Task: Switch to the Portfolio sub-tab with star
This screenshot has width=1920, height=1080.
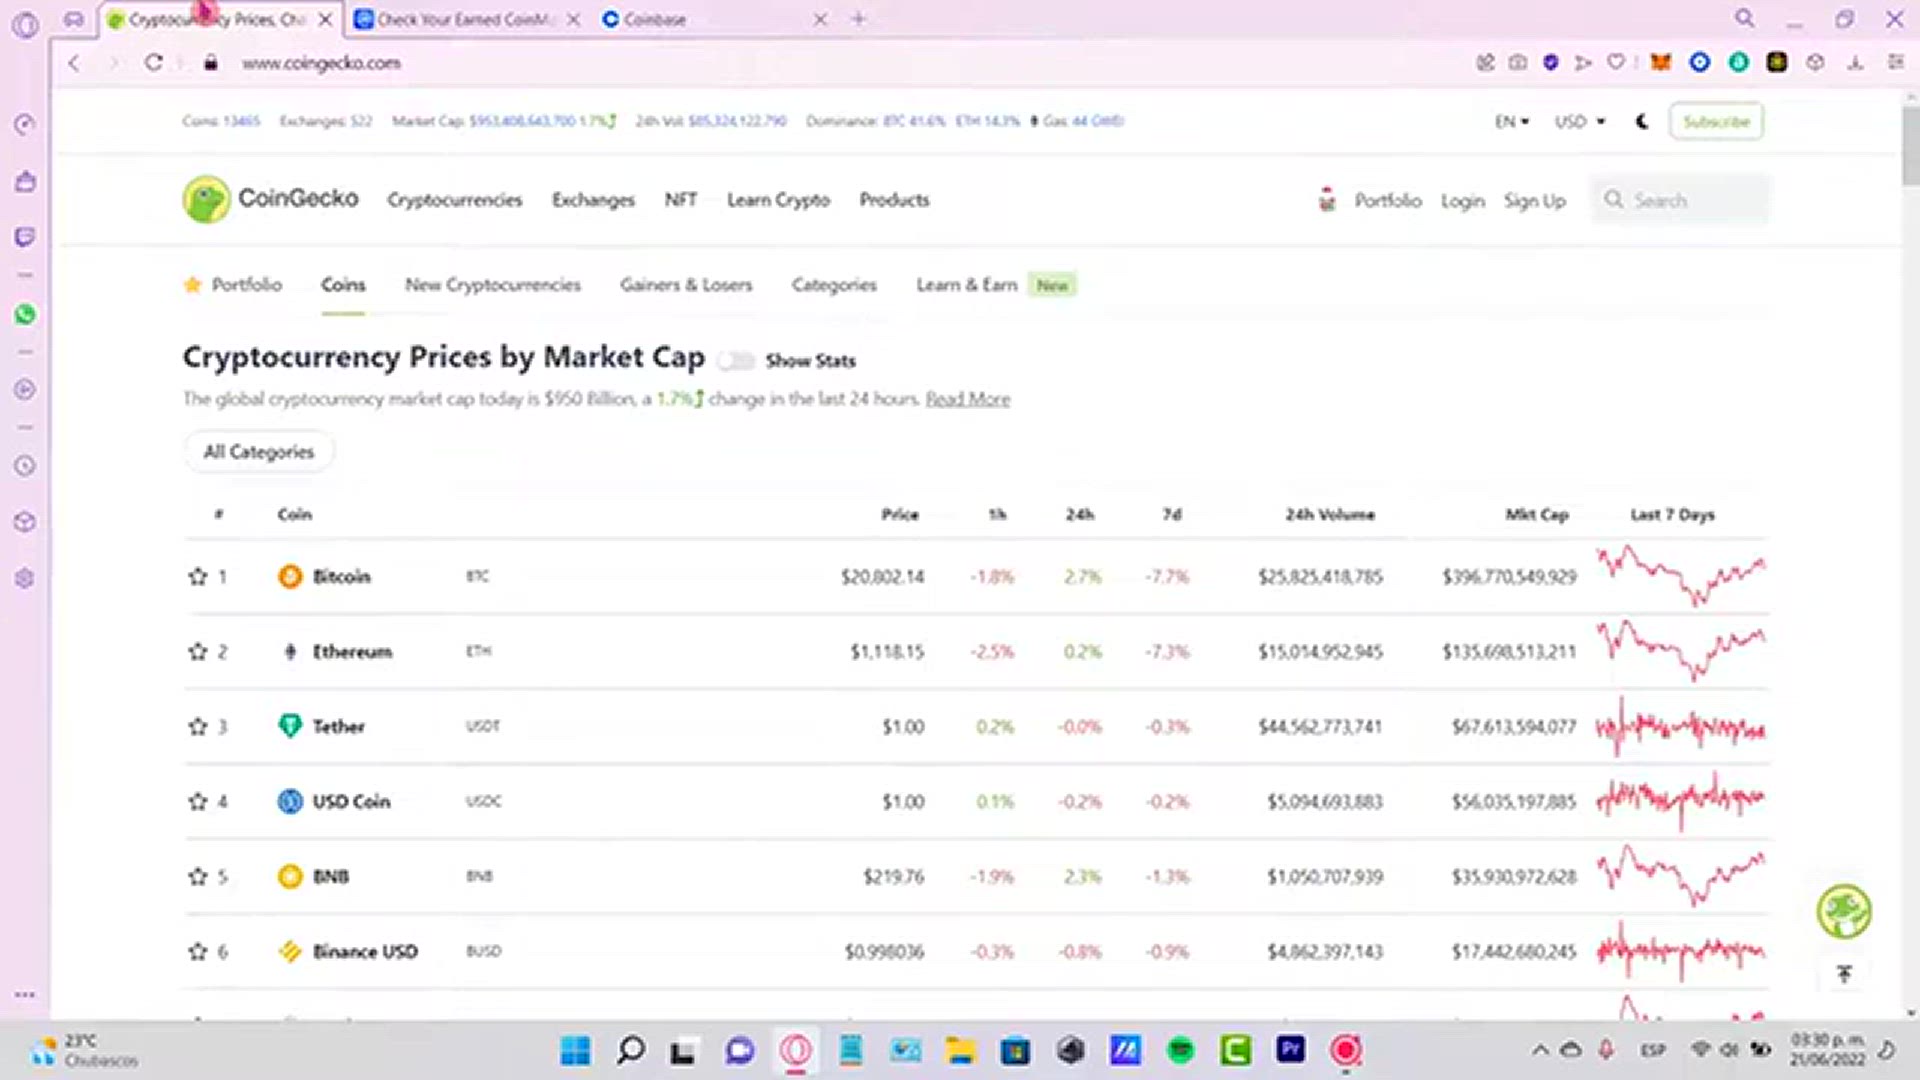Action: (233, 285)
